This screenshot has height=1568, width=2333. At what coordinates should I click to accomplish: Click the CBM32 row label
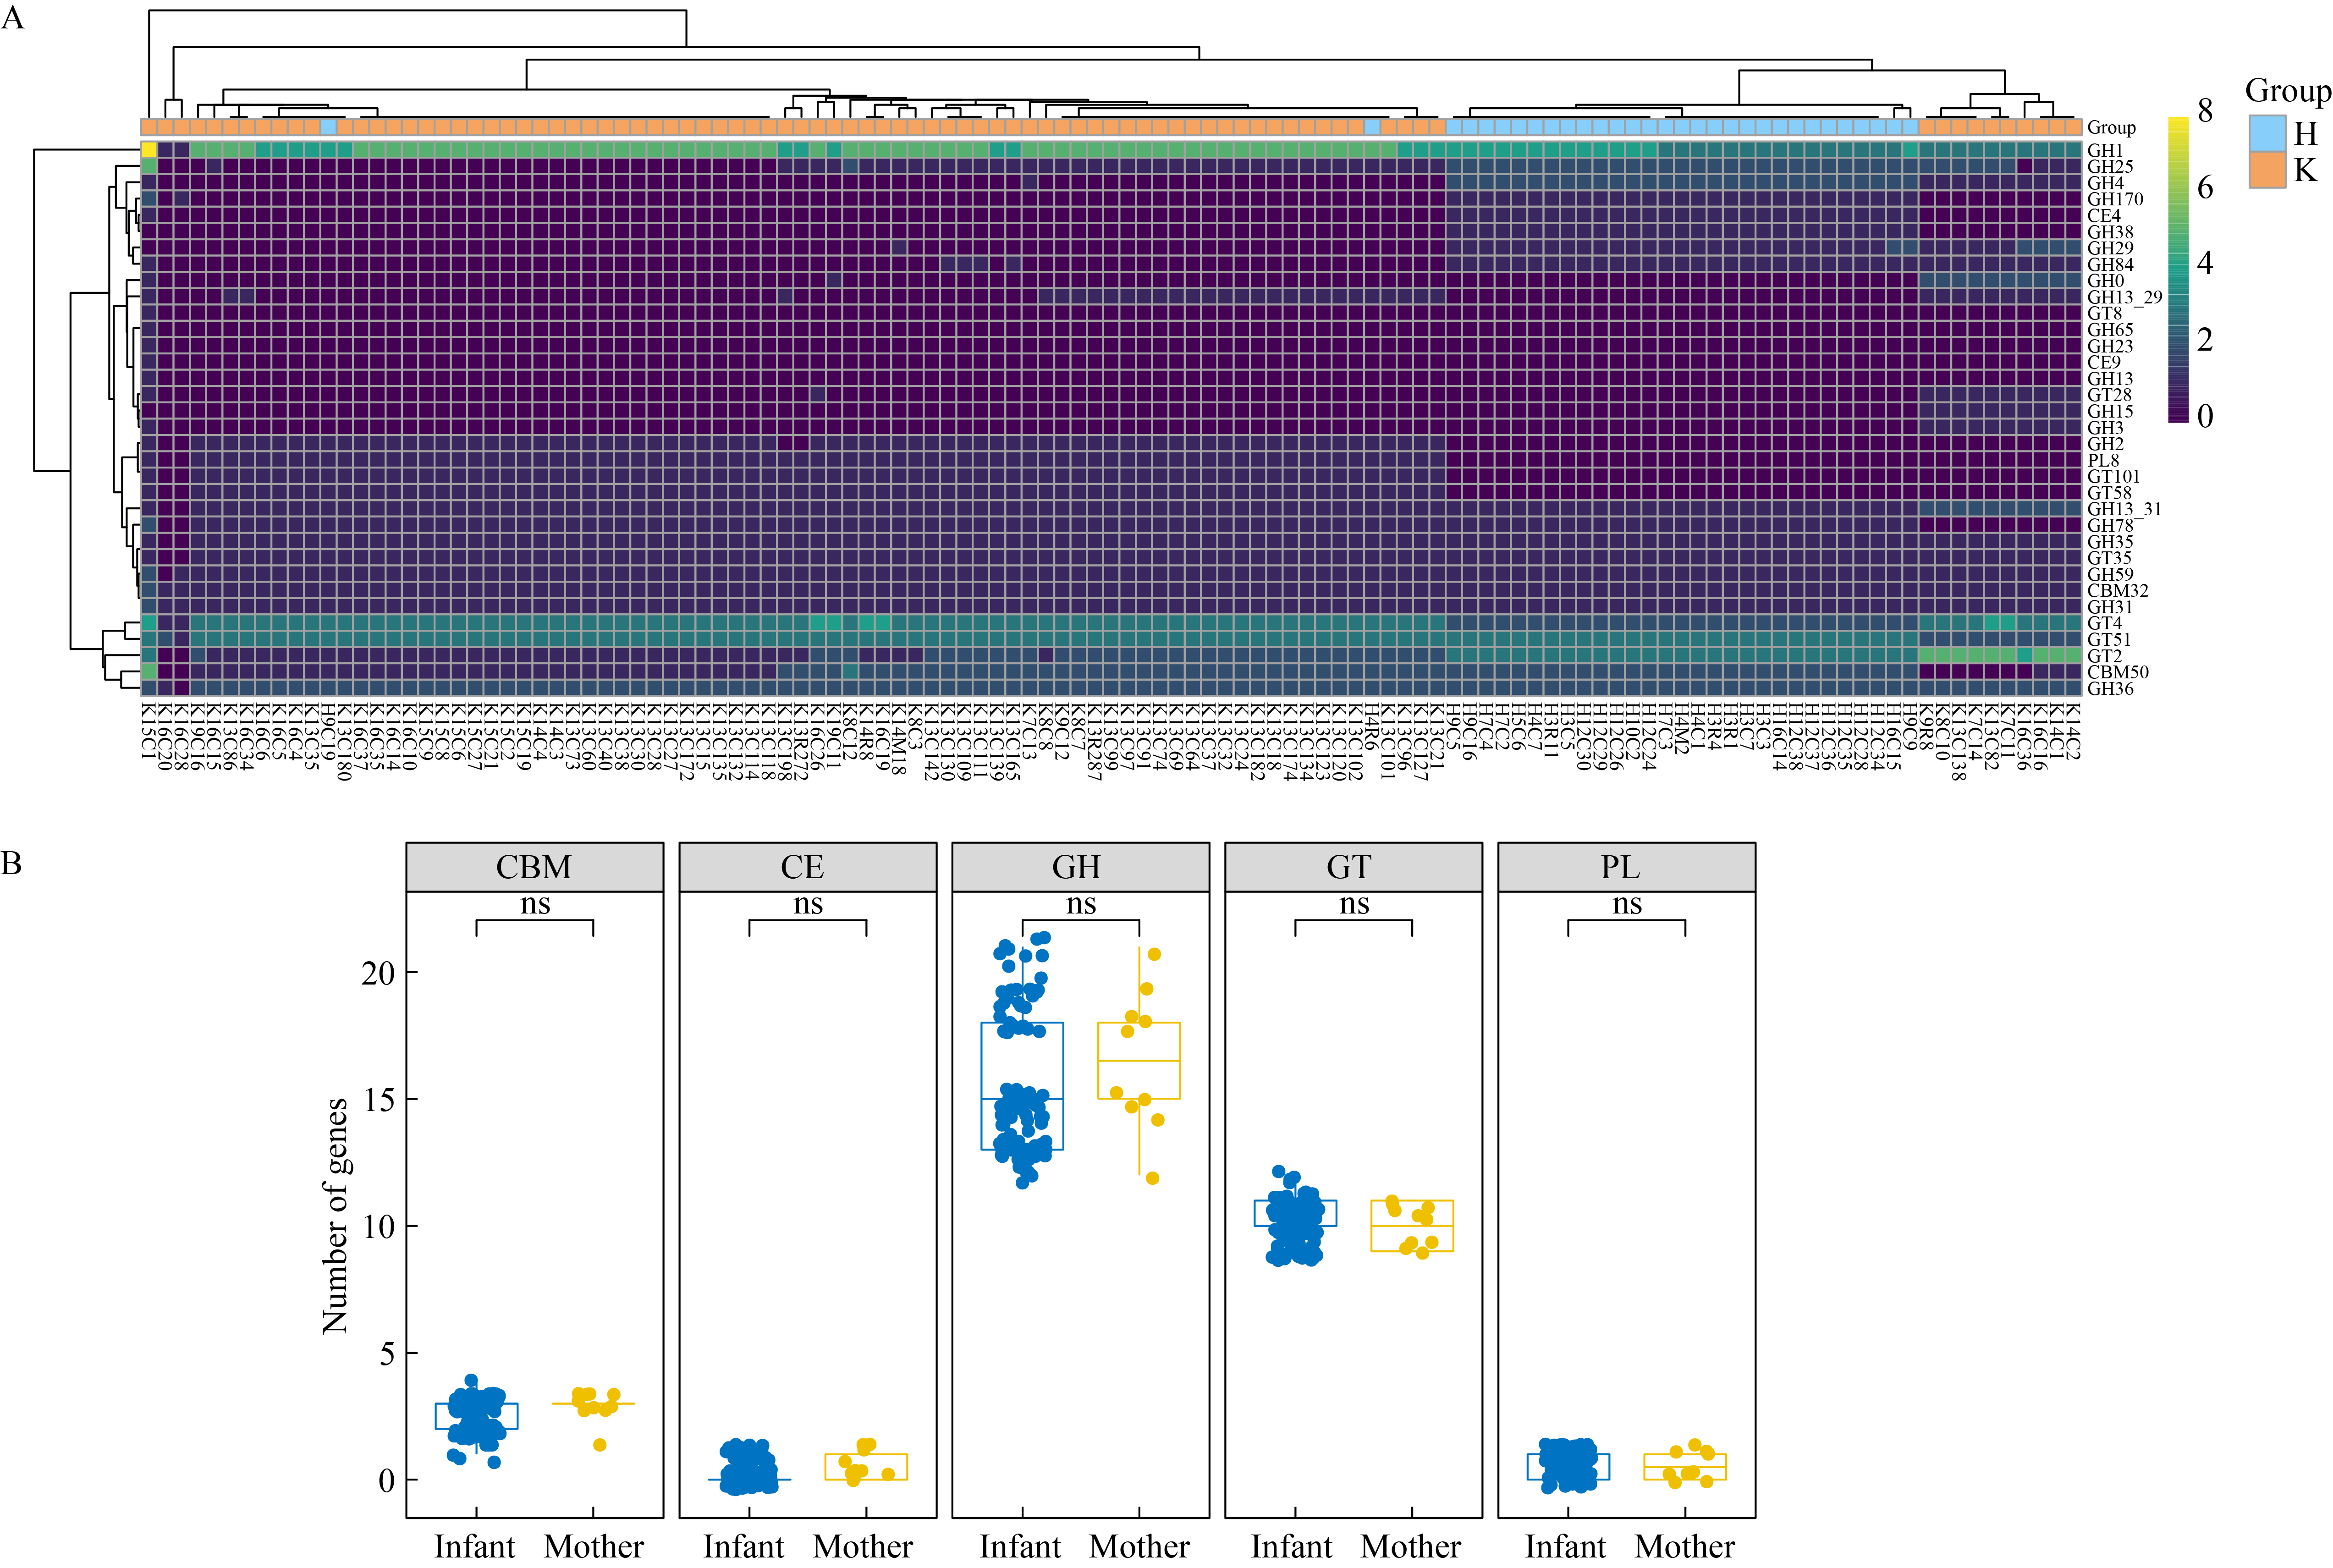[2117, 590]
